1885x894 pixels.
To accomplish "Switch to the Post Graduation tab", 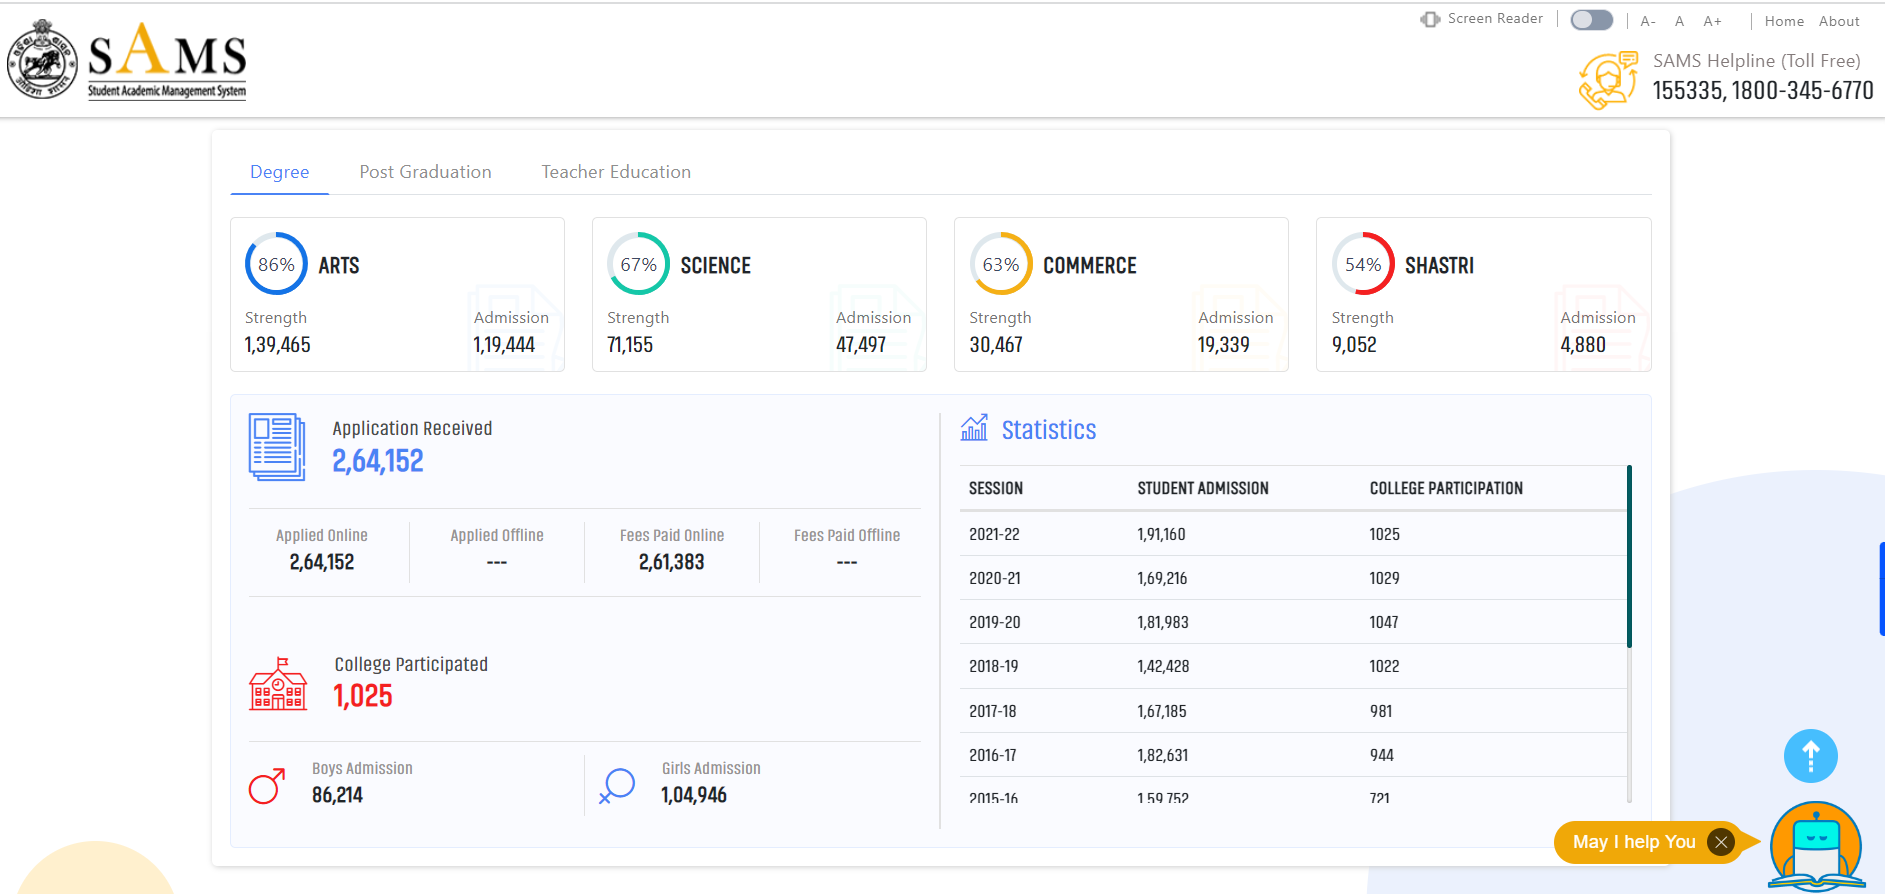I will click(425, 172).
